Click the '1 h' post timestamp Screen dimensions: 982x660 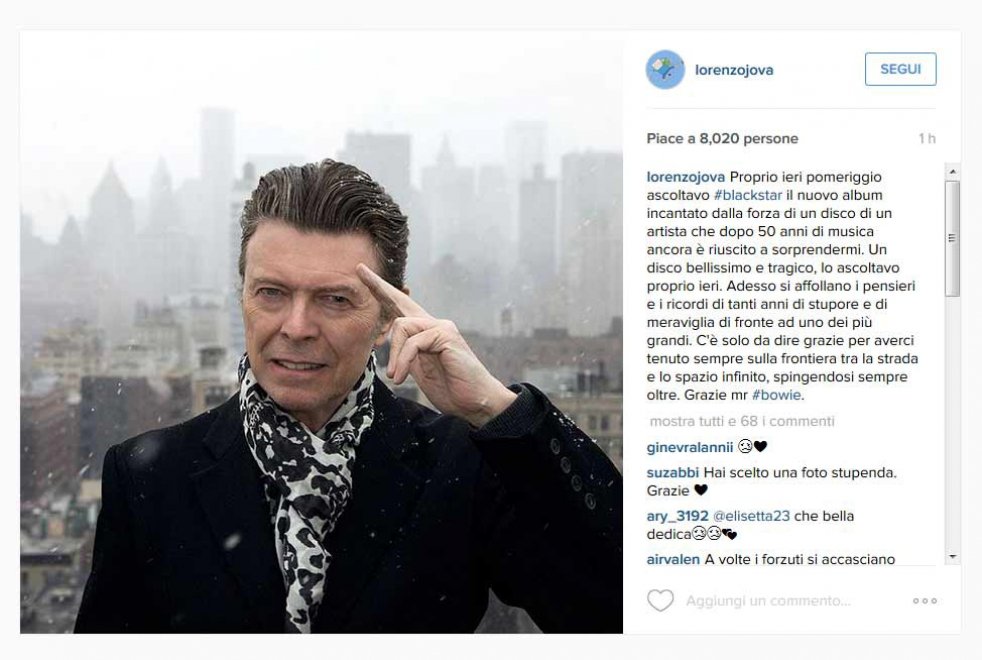click(x=927, y=138)
